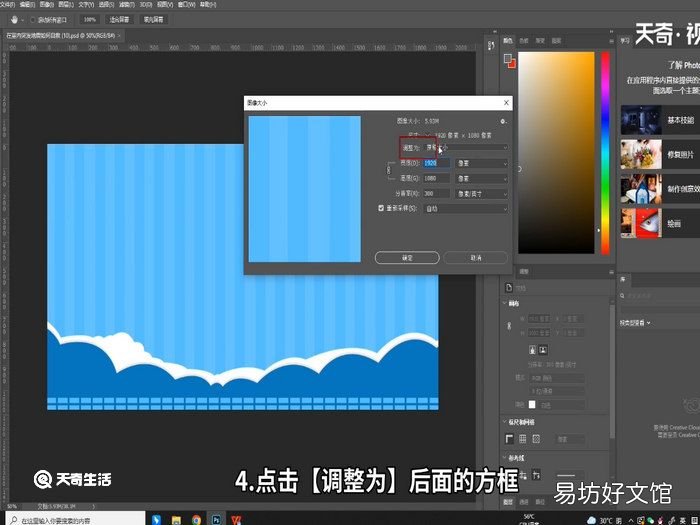Collapse the 标尺和网格 section
The width and height of the screenshot is (700, 525).
(505, 422)
